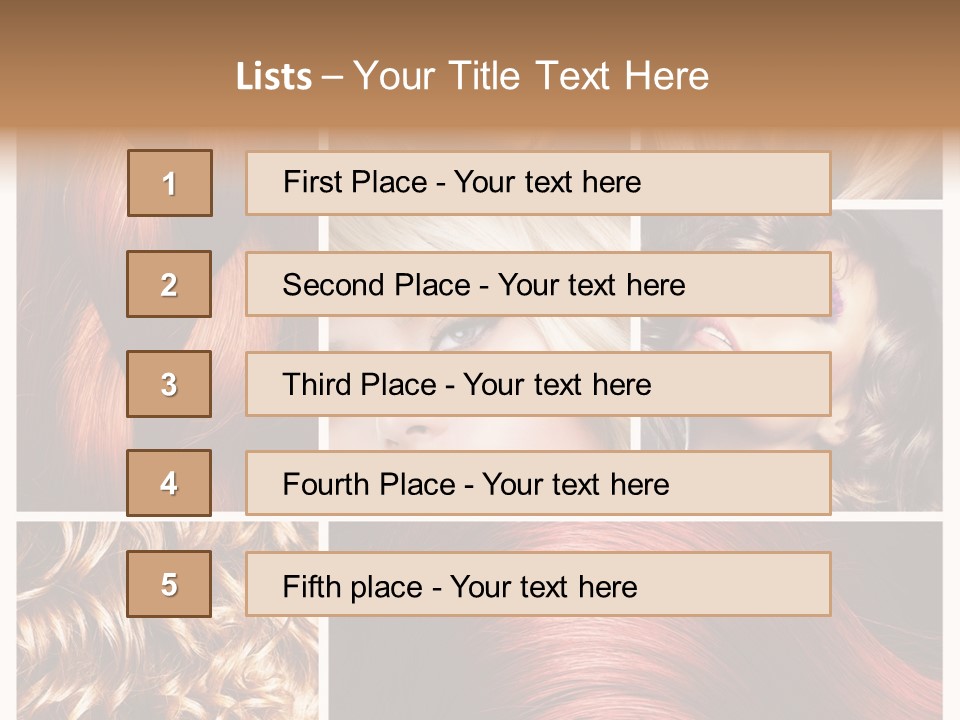Click the bold word Lists in title
The image size is (960, 720).
(274, 77)
